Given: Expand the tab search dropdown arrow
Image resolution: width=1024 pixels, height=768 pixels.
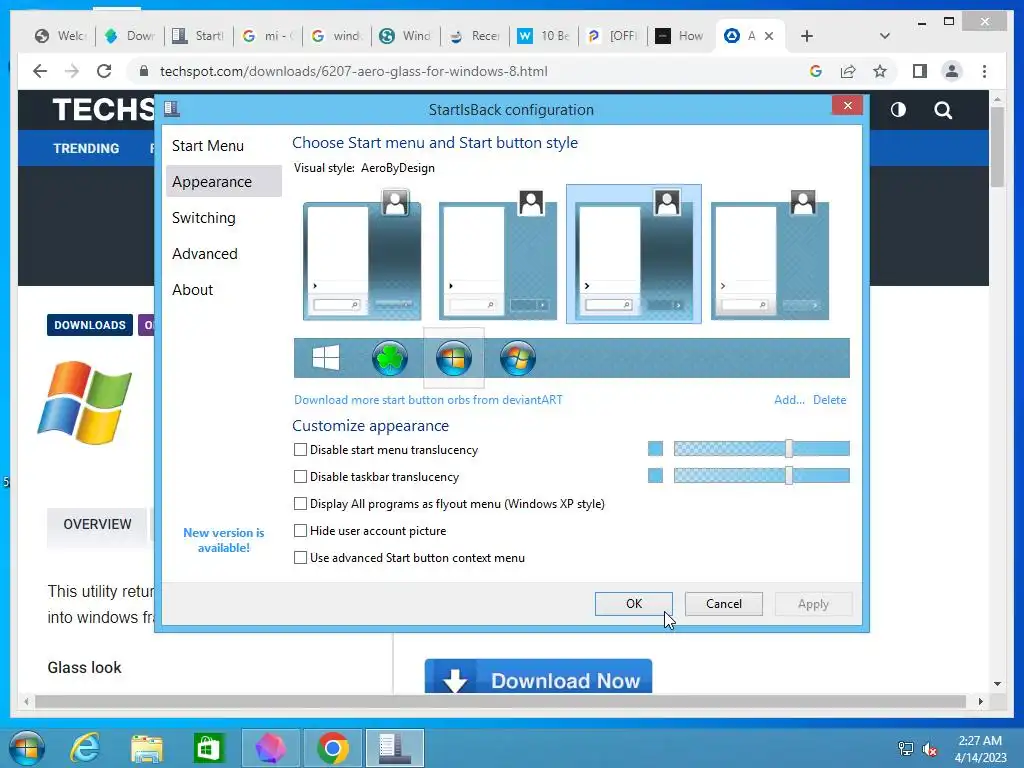Looking at the screenshot, I should pos(884,36).
